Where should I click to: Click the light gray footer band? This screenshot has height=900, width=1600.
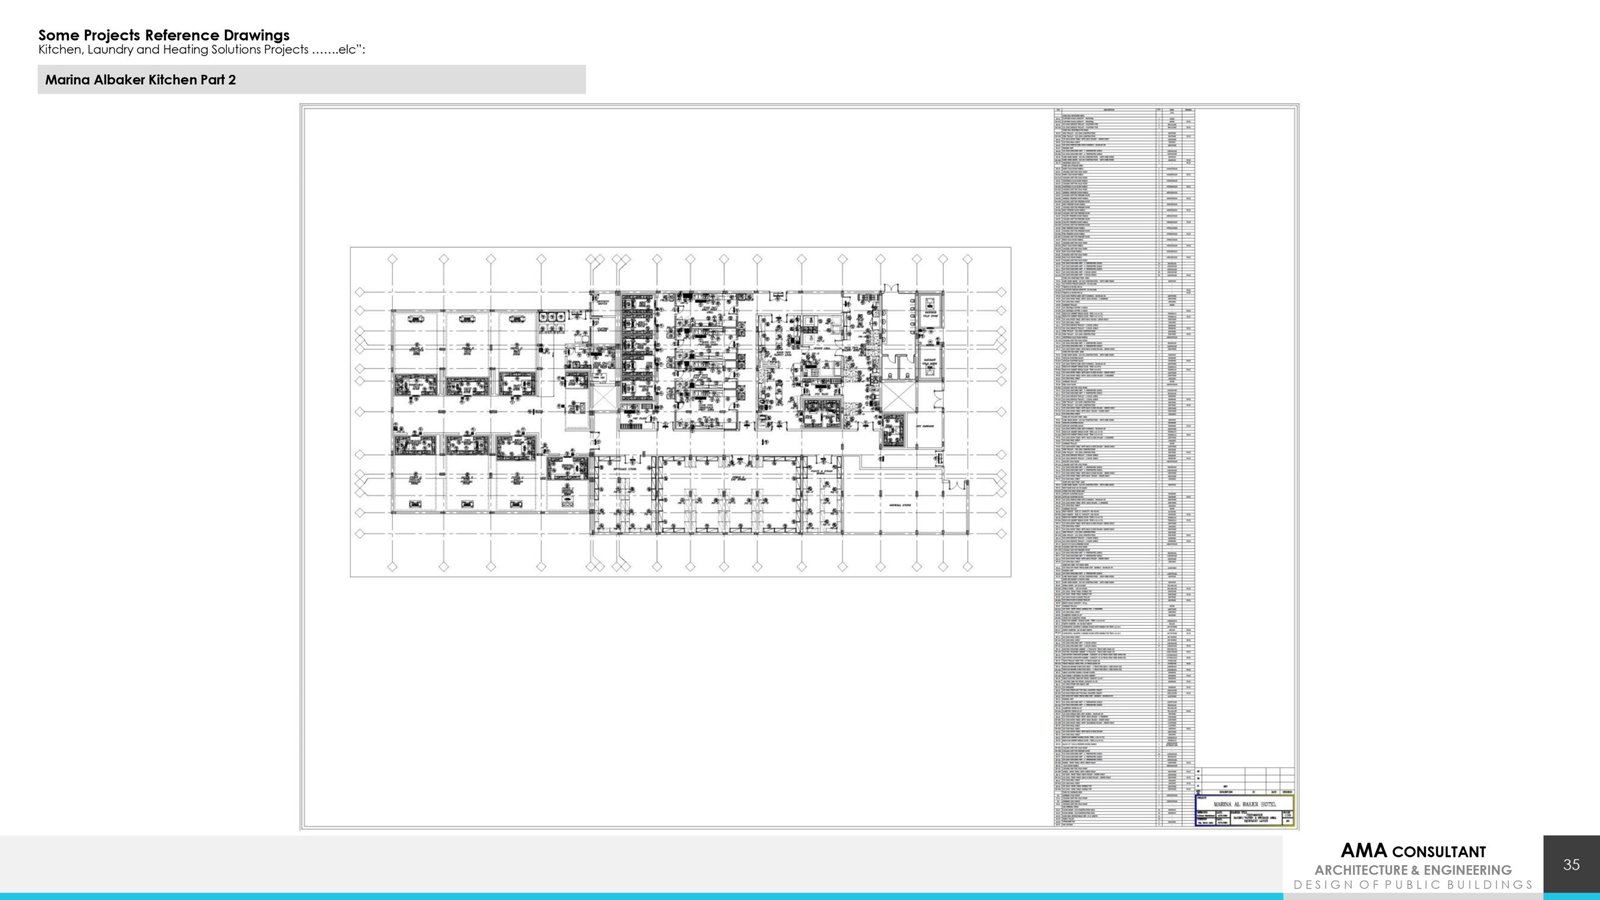[x=640, y=864]
